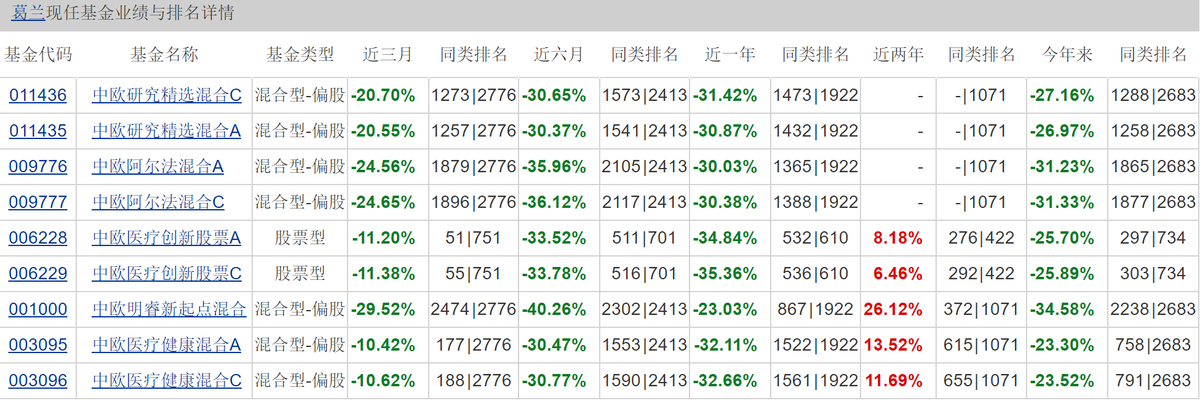Select the -11.20% three-month return cell
The height and width of the screenshot is (406, 1200).
(x=387, y=238)
